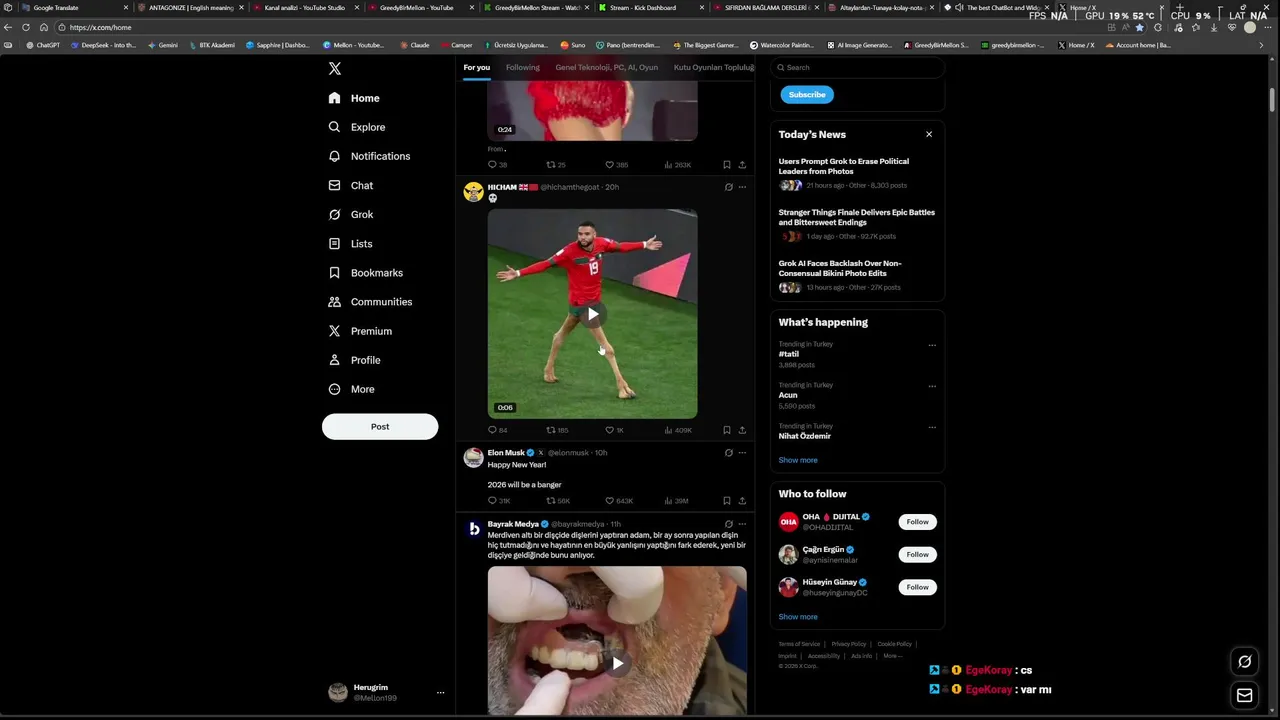Image resolution: width=1280 pixels, height=720 pixels.
Task: Open more options for Acun trend
Action: [932, 386]
